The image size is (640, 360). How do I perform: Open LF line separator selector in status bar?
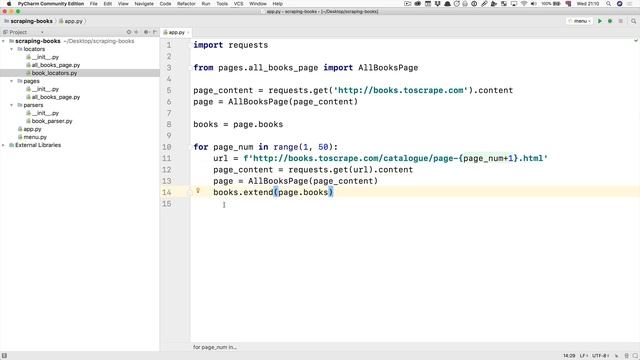[x=584, y=356]
